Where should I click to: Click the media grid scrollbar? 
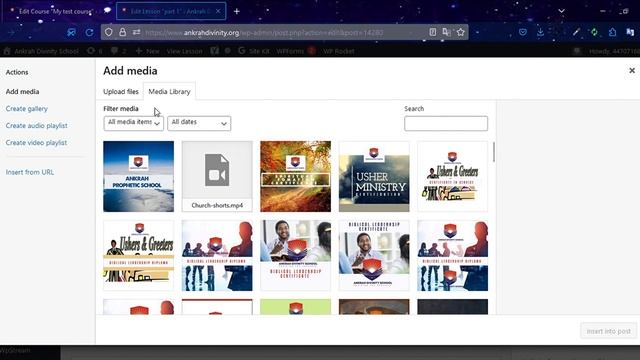[x=494, y=152]
